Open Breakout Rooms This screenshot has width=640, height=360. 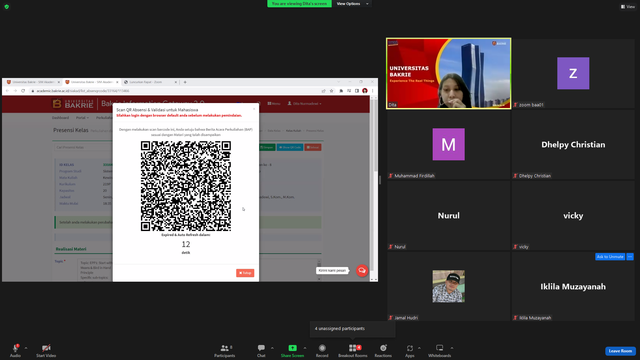pos(353,350)
